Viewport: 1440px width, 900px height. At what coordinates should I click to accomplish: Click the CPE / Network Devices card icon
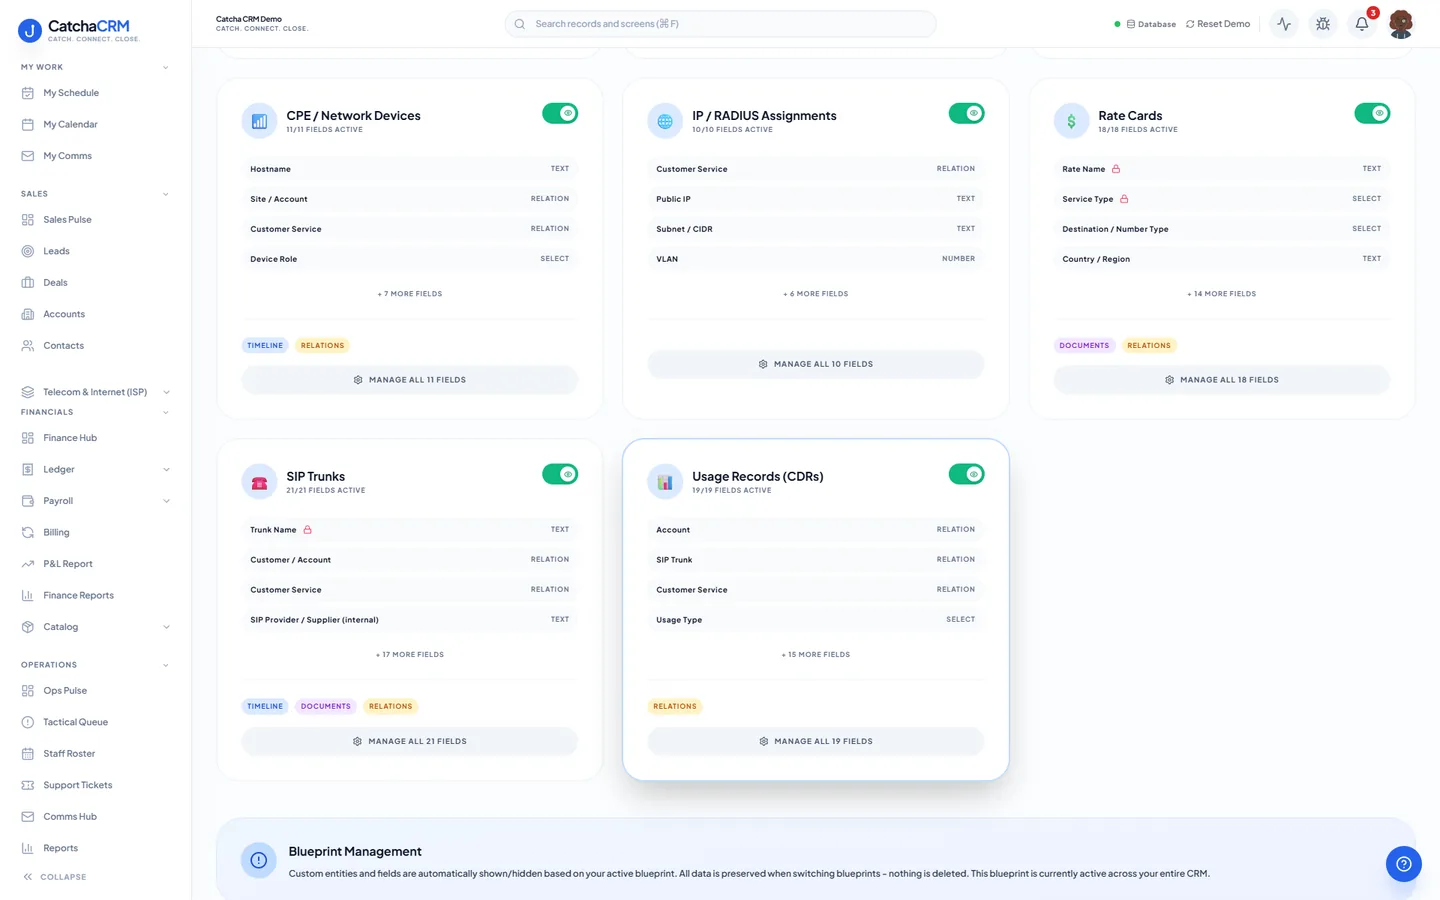coord(259,121)
